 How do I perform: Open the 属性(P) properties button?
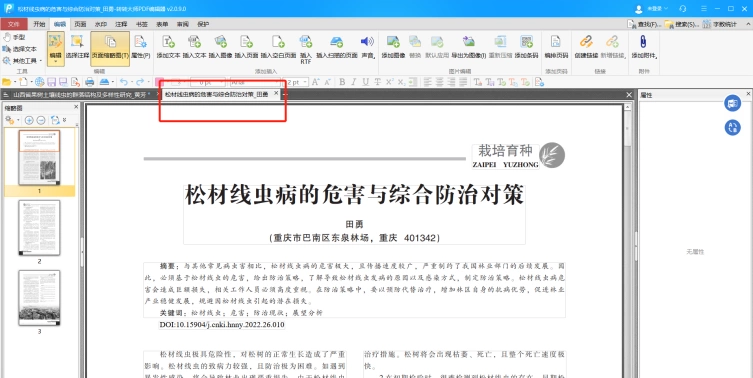(x=141, y=47)
